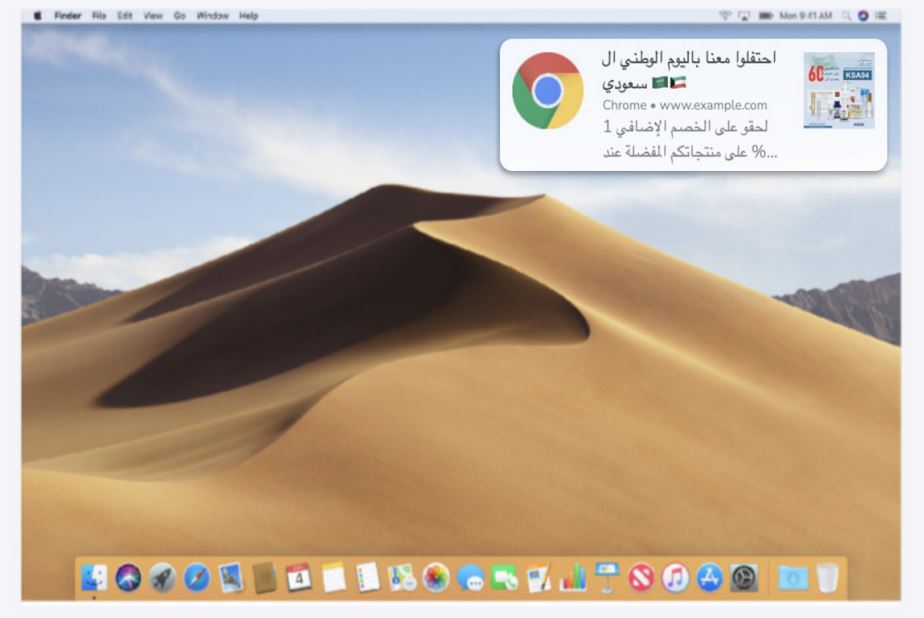This screenshot has width=924, height=618.
Task: Open FaceTime green icon in Dock
Action: click(x=504, y=577)
